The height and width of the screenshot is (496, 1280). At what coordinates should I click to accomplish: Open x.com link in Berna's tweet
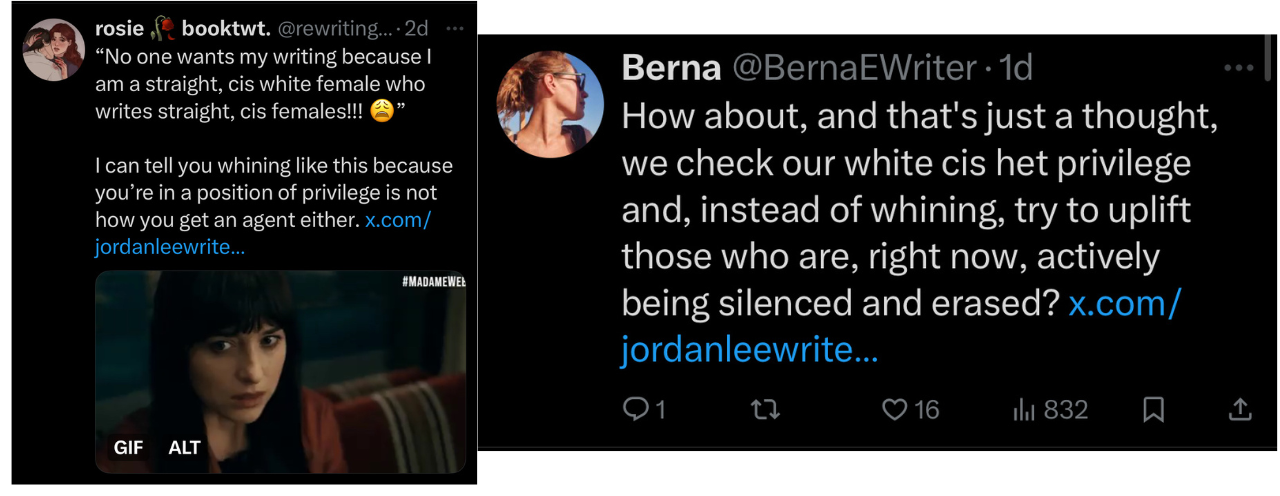[x=1124, y=303]
